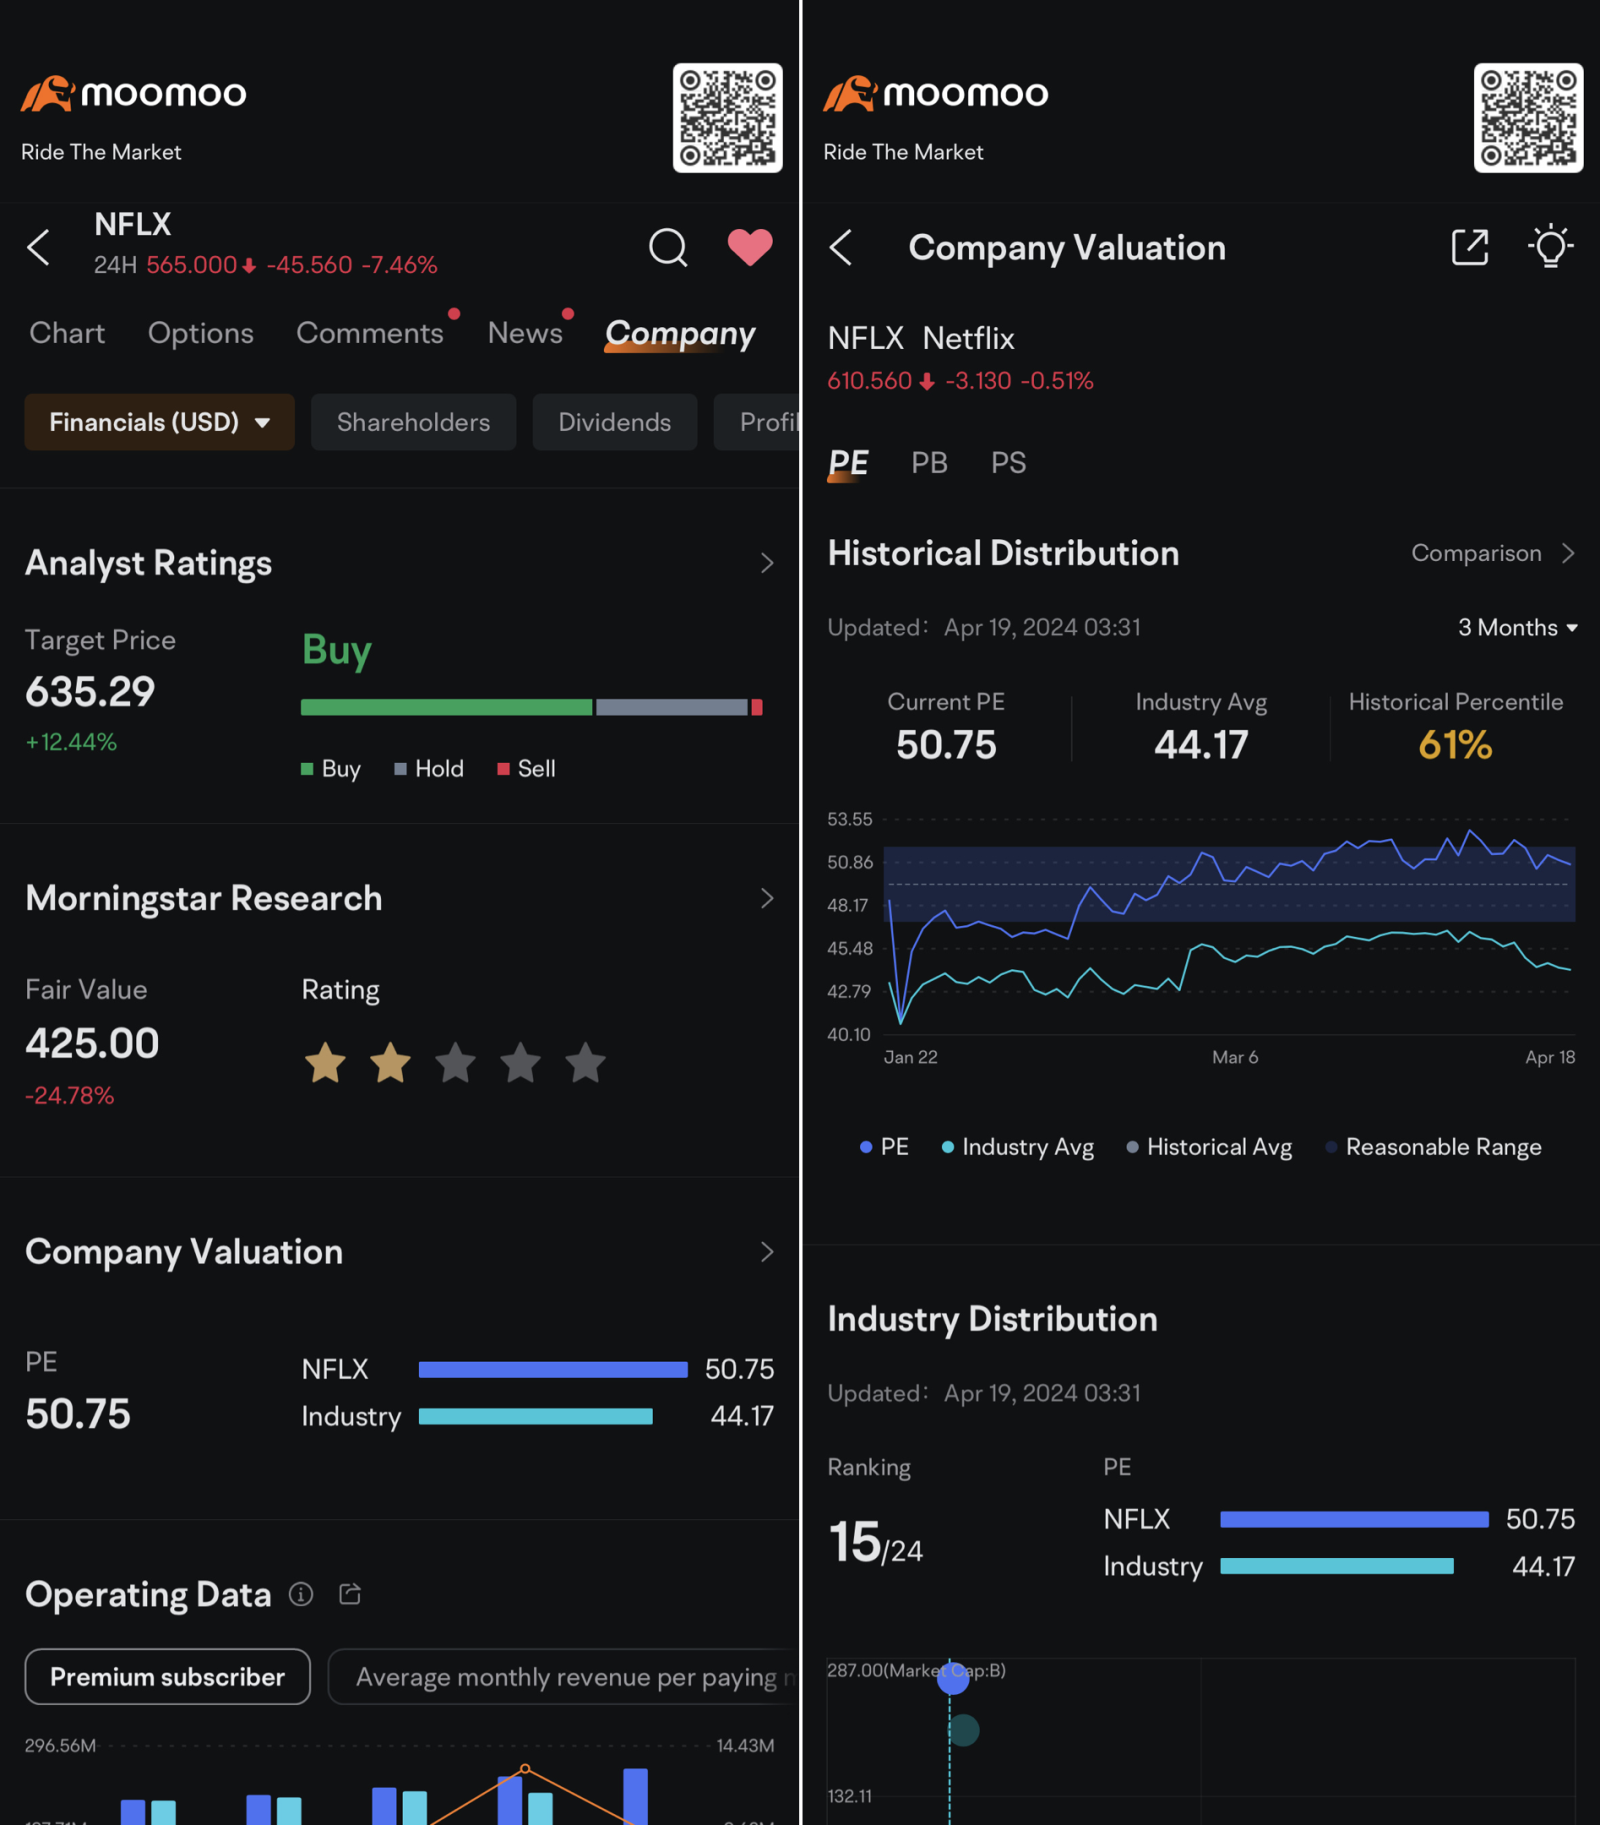Share Company Valuation via export icon

(x=1469, y=247)
